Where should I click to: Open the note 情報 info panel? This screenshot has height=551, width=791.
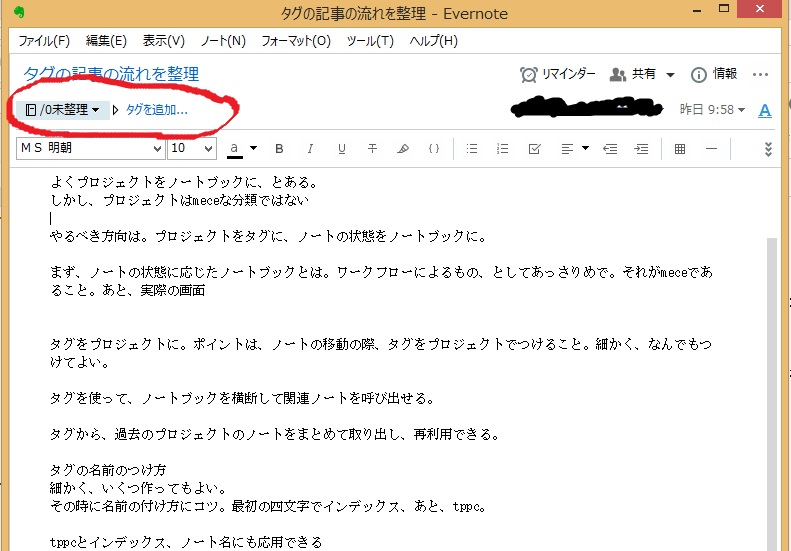point(714,74)
